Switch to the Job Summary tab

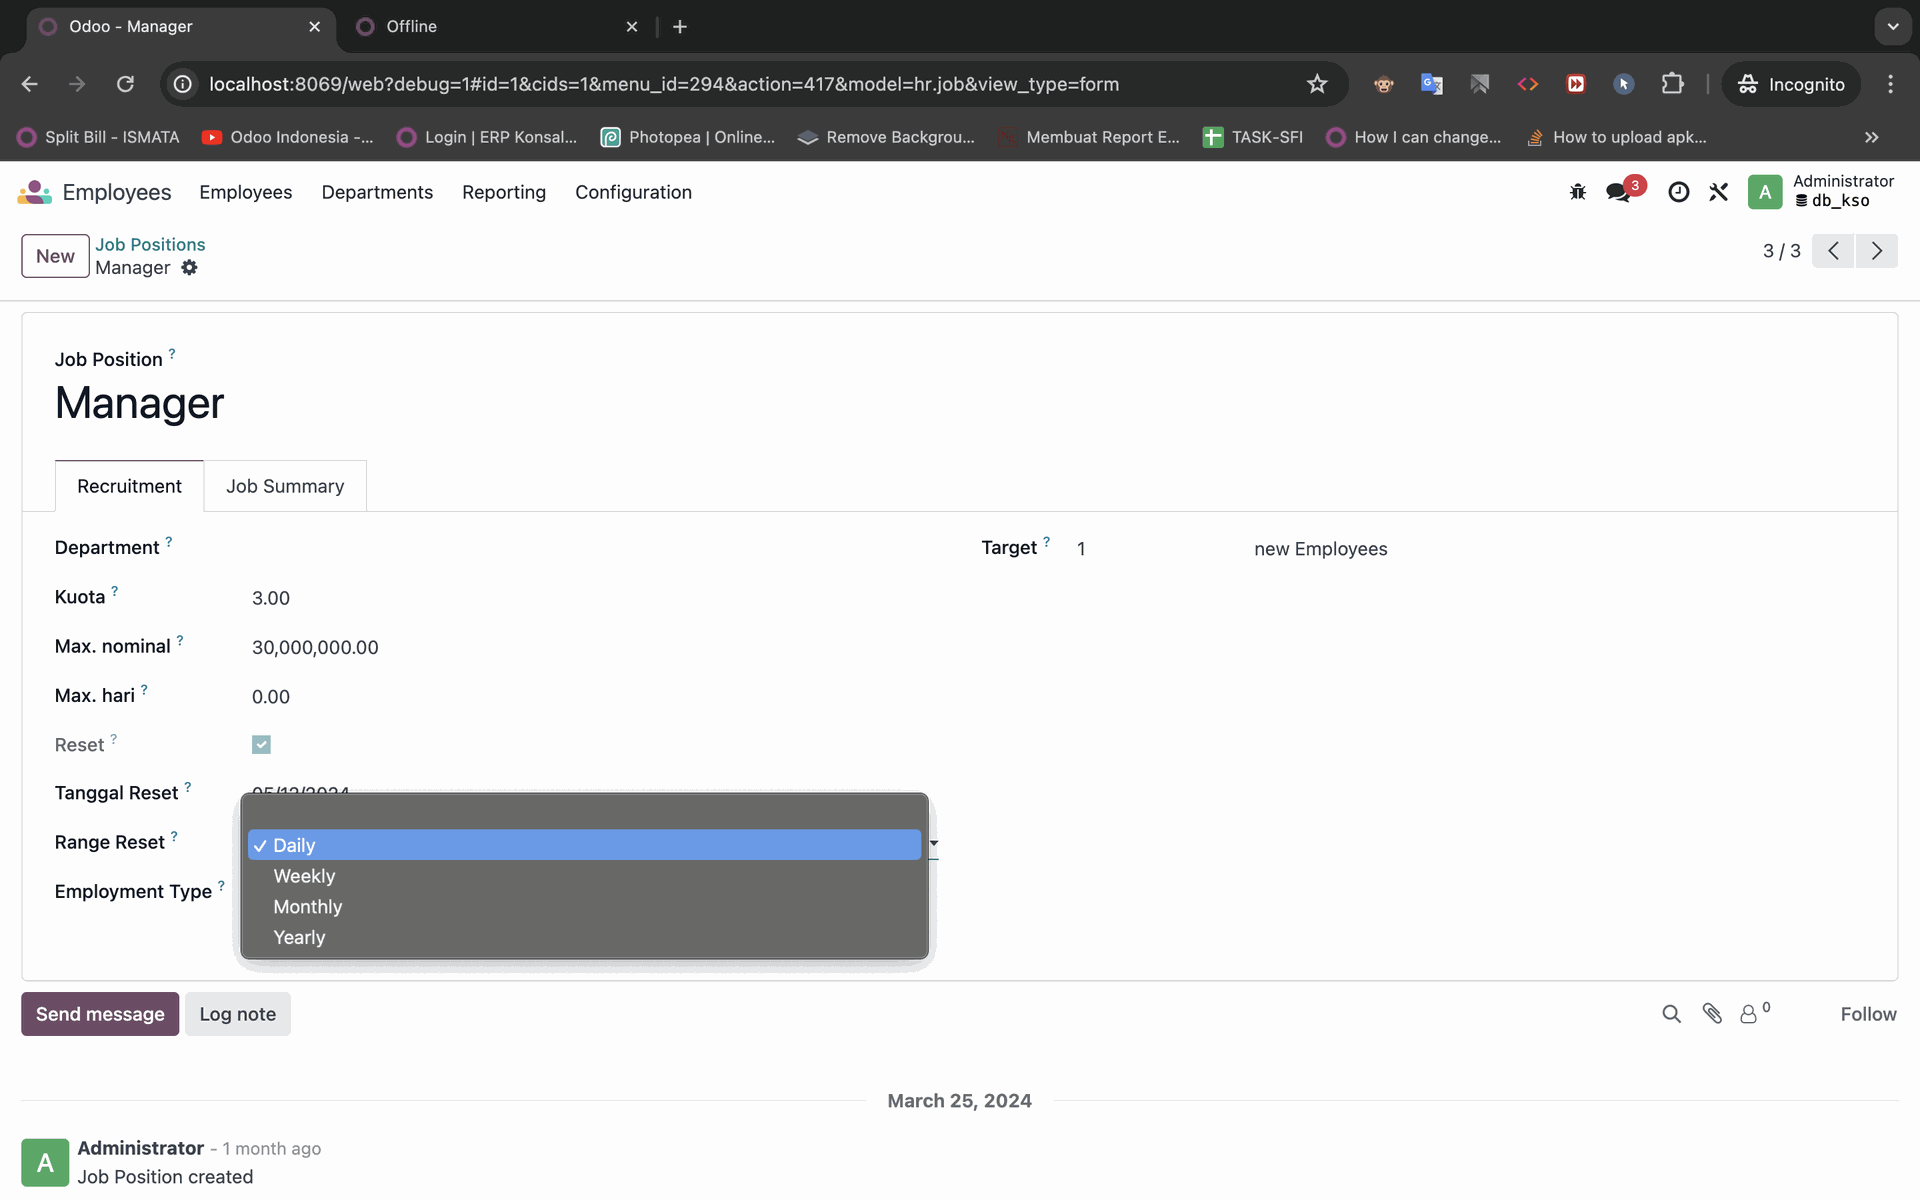[285, 486]
